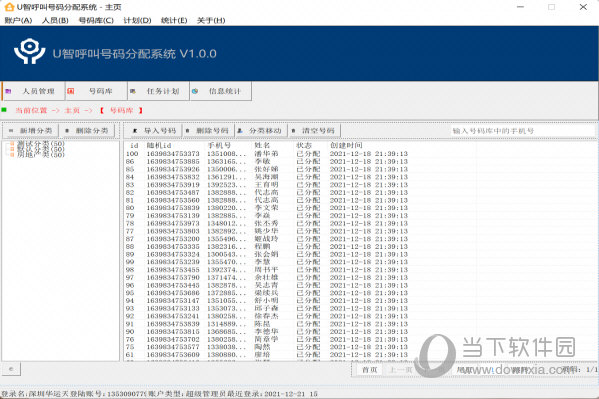Click the U智呼叫 logo in the banner
This screenshot has width=599, height=399.
(x=30, y=51)
